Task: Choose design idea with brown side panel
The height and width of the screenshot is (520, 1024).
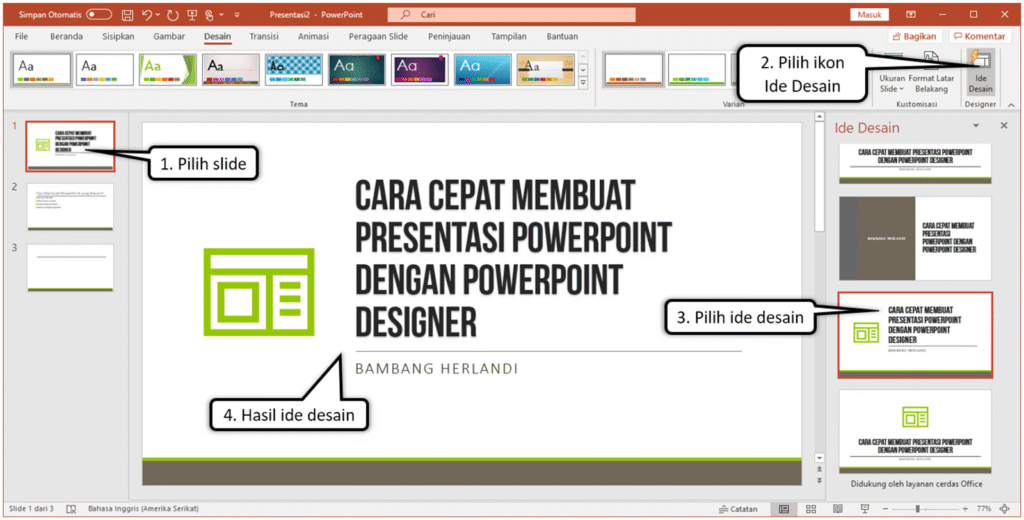Action: (x=915, y=238)
